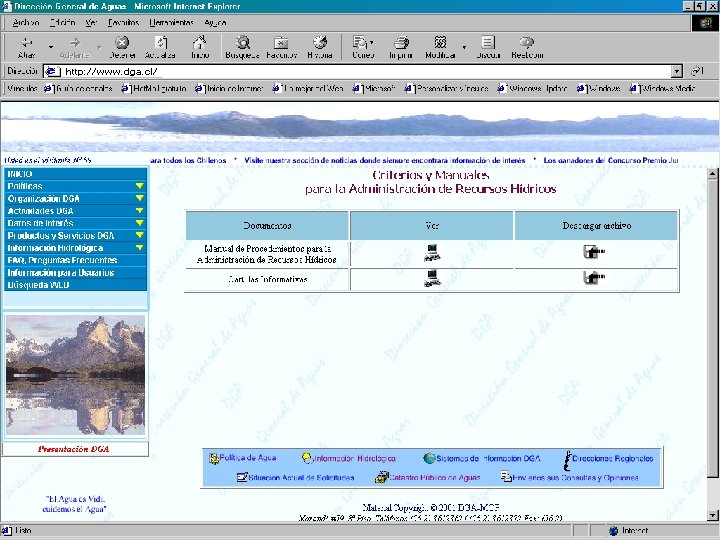Open Windows Update links-bar shortcut

(x=533, y=88)
